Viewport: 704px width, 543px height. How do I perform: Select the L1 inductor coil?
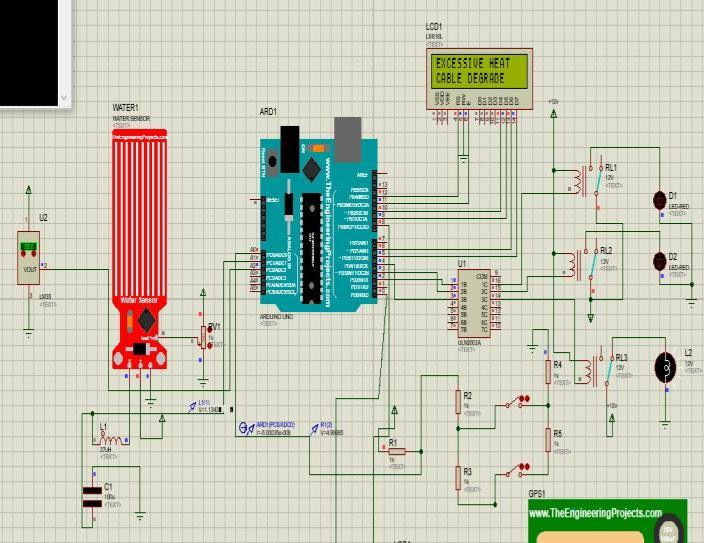[x=110, y=439]
